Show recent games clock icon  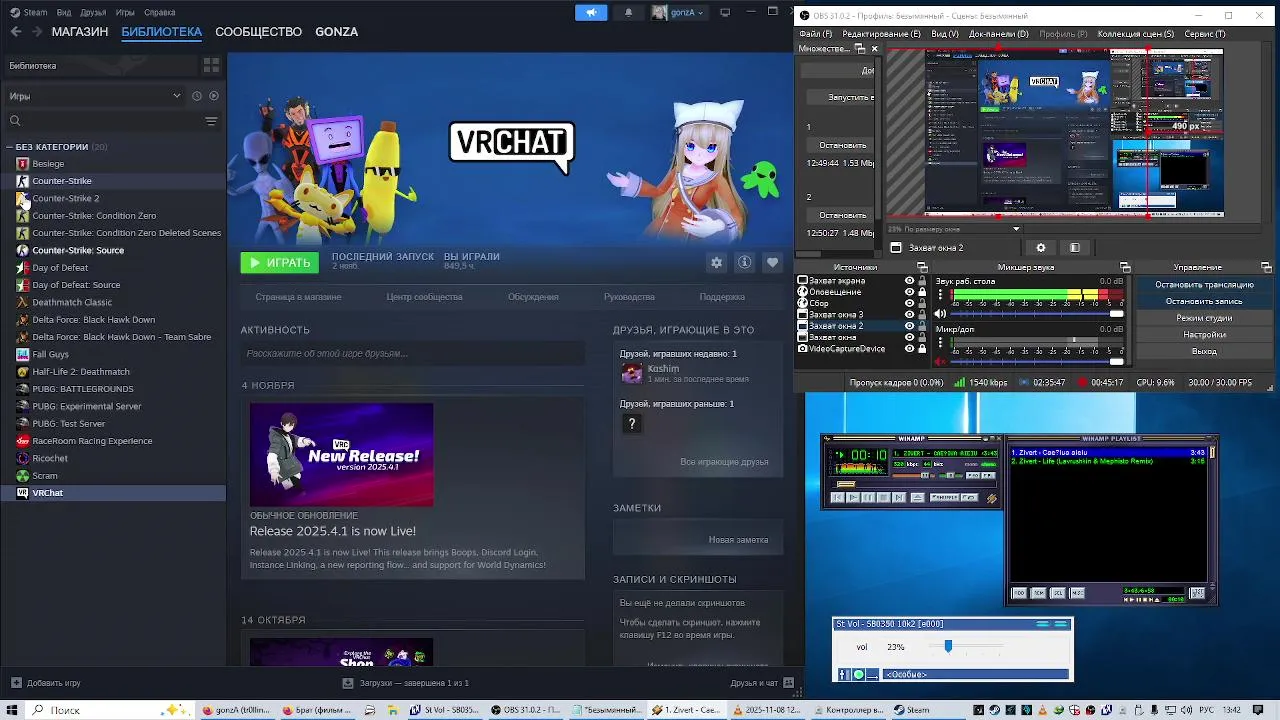197,96
